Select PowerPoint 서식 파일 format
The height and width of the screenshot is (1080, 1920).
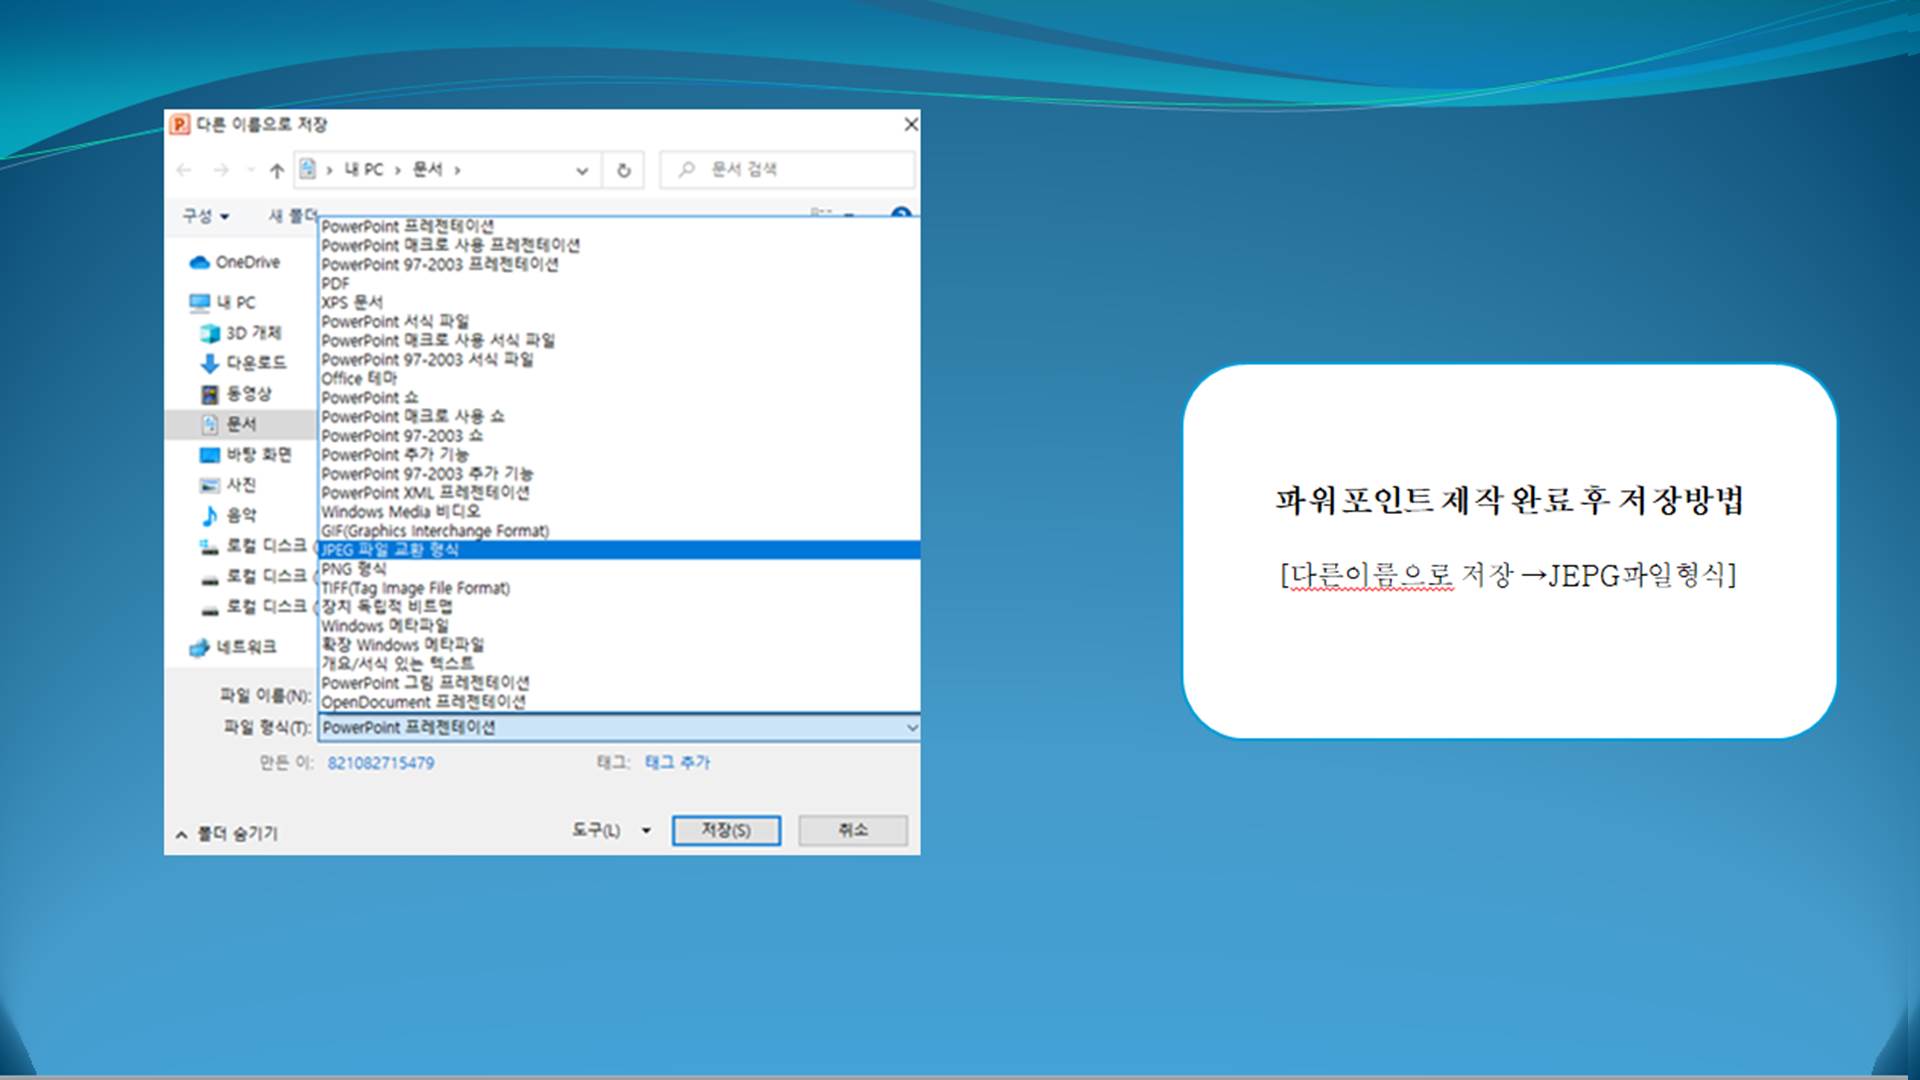(x=619, y=322)
